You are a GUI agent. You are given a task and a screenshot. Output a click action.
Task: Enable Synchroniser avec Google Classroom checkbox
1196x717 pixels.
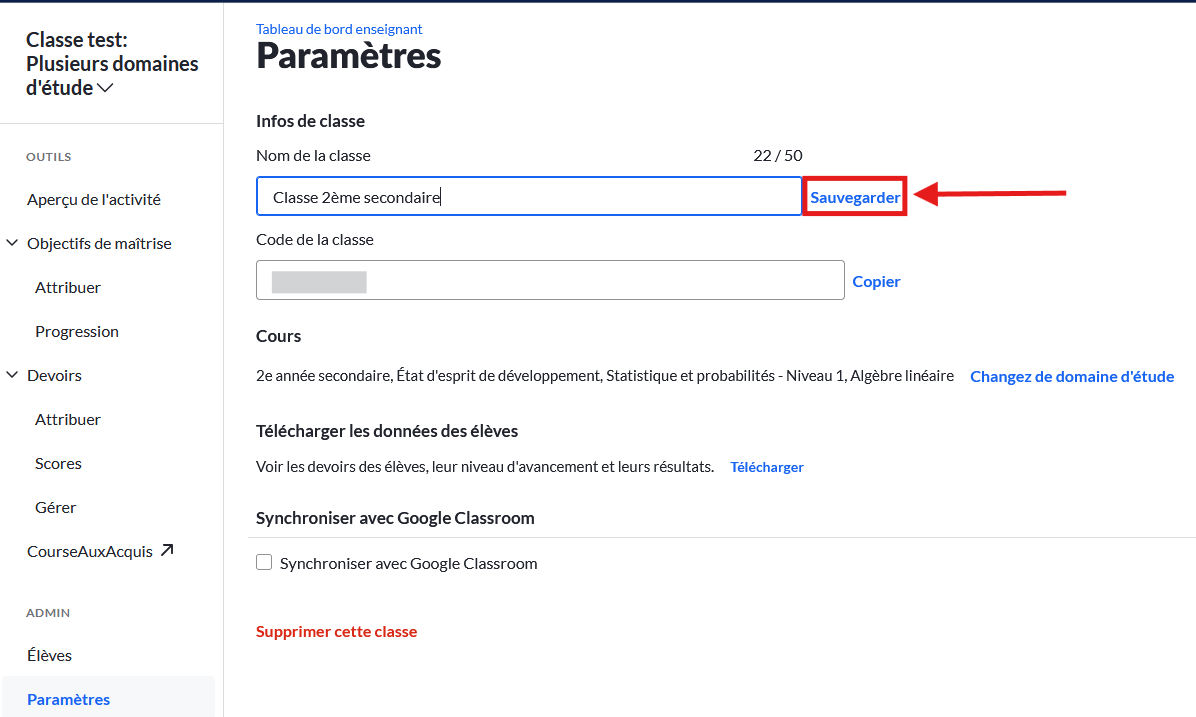click(x=264, y=563)
